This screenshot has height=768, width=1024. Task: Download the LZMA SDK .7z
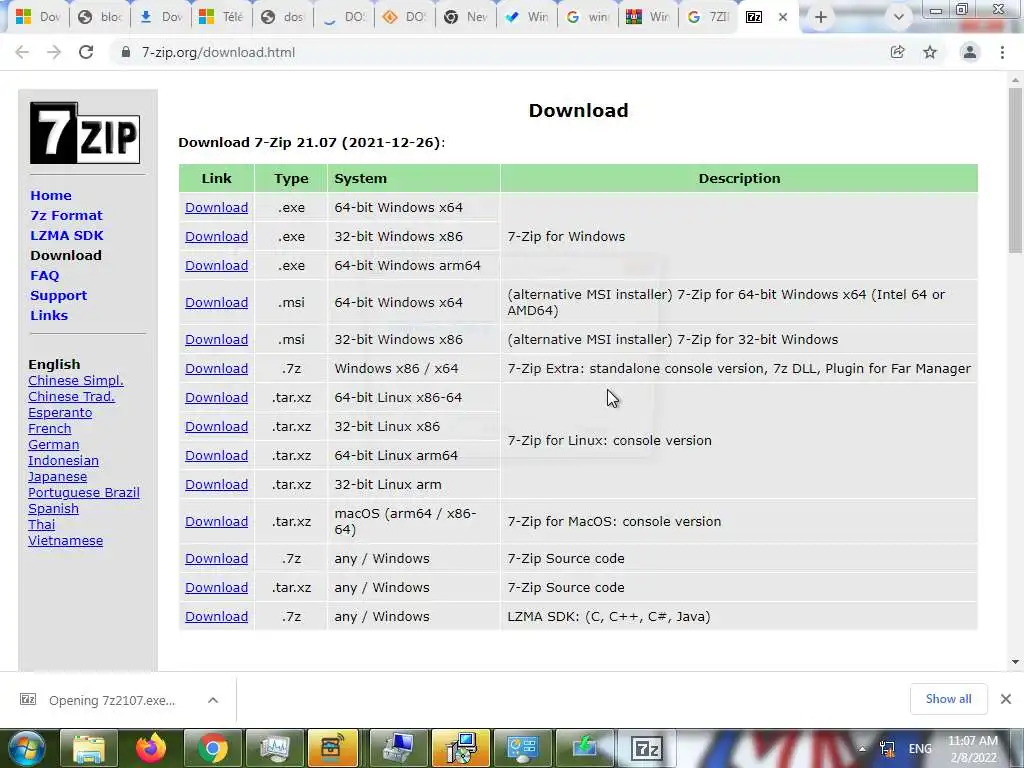216,616
